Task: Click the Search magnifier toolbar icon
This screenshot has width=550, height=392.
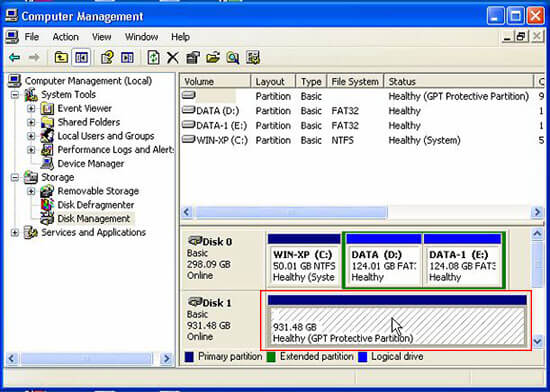Action: (x=233, y=58)
